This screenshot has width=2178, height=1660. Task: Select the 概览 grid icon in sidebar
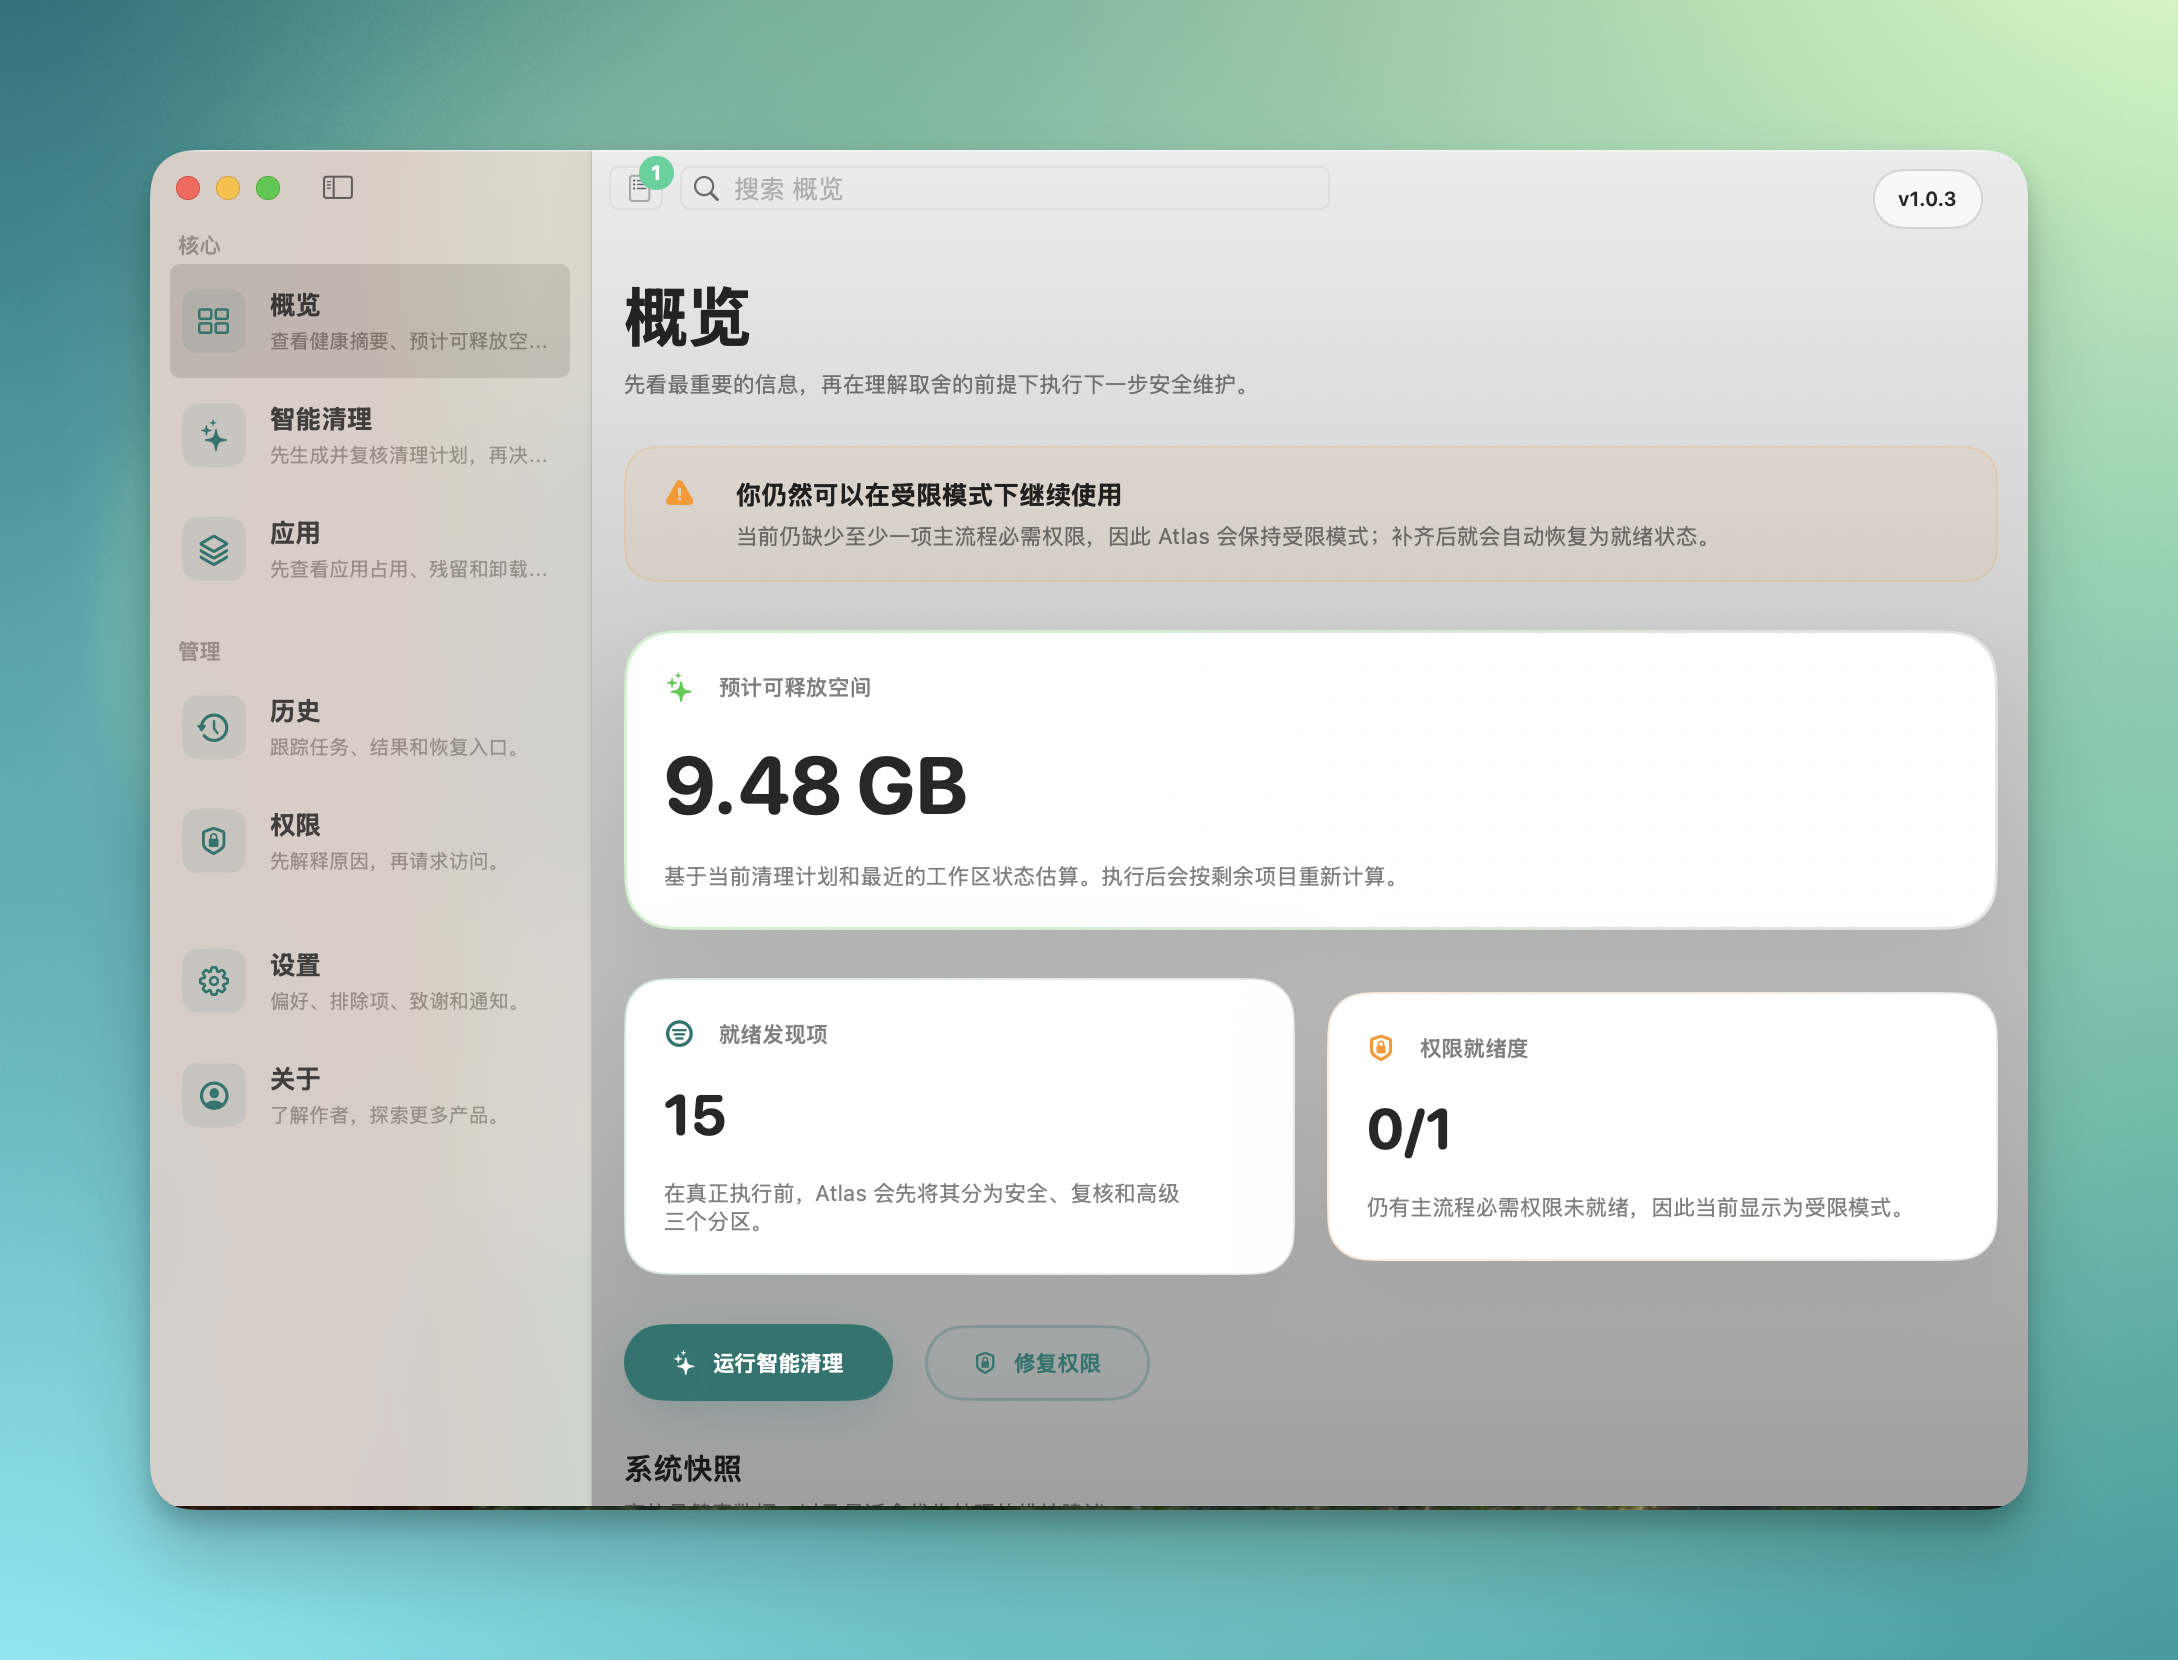[214, 321]
